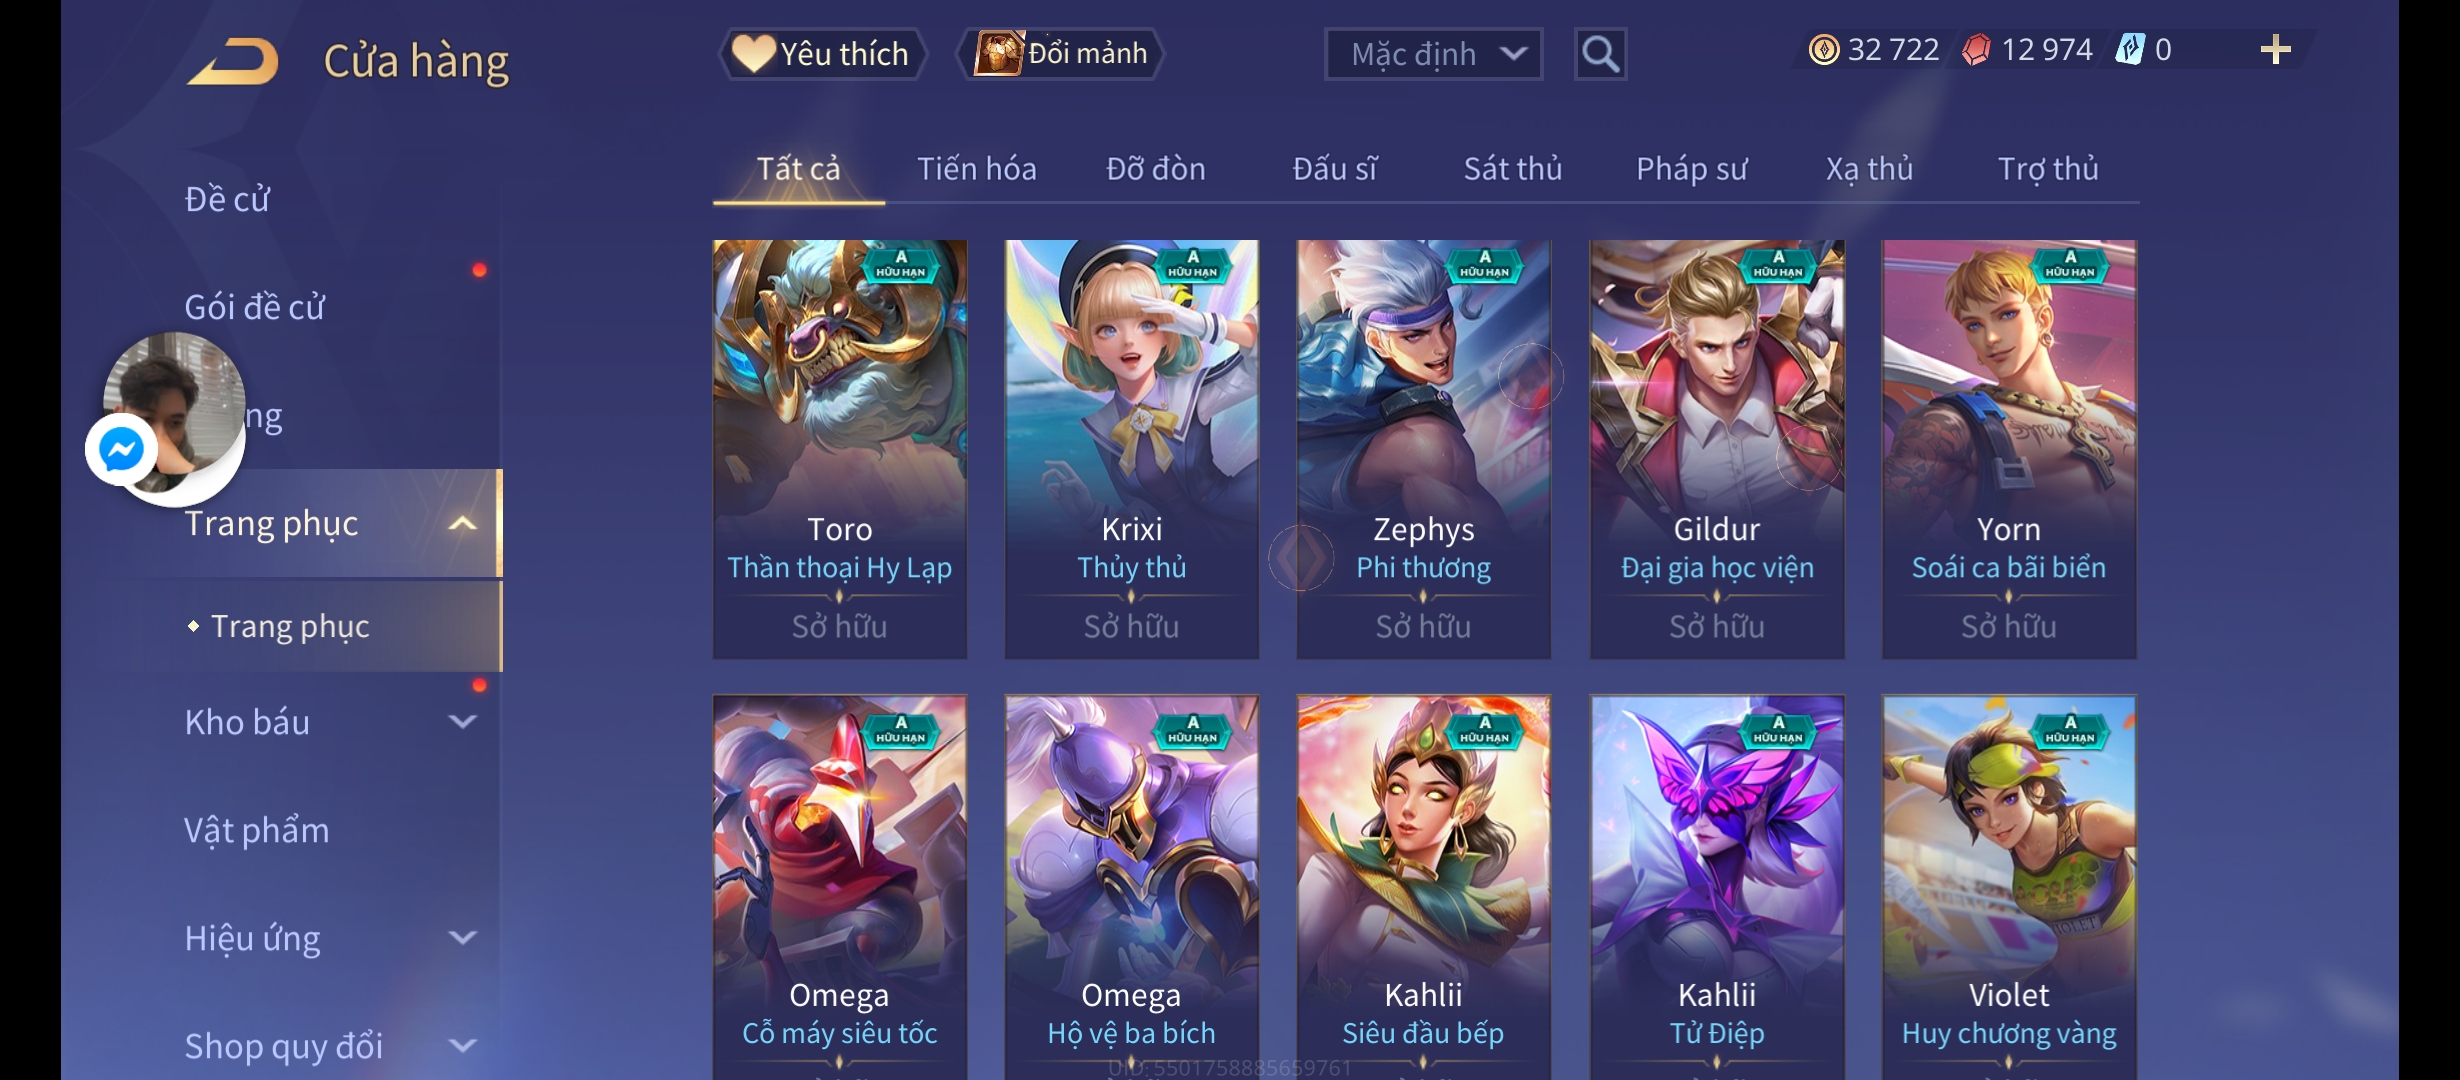Tap the gold coin balance icon
2460x1080 pixels.
[1824, 50]
